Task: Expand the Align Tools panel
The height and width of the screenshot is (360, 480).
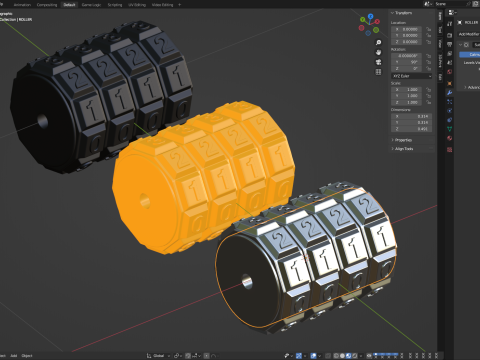Action: pyautogui.click(x=404, y=149)
